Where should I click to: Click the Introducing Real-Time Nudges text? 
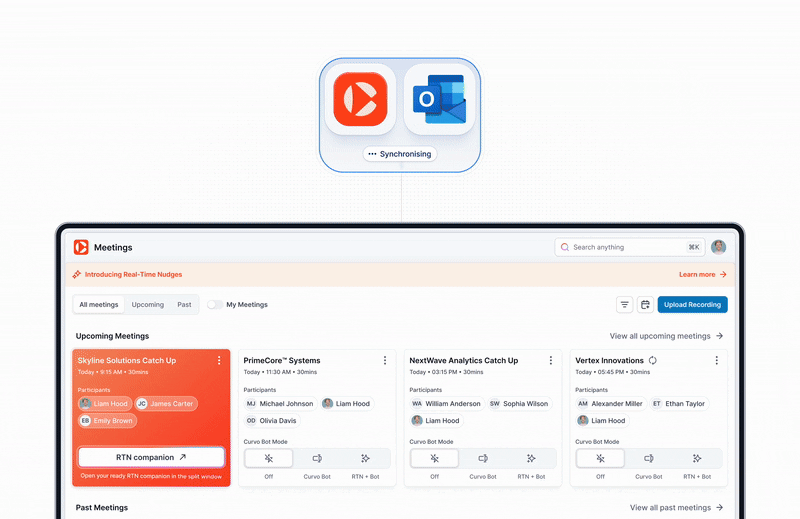(133, 275)
